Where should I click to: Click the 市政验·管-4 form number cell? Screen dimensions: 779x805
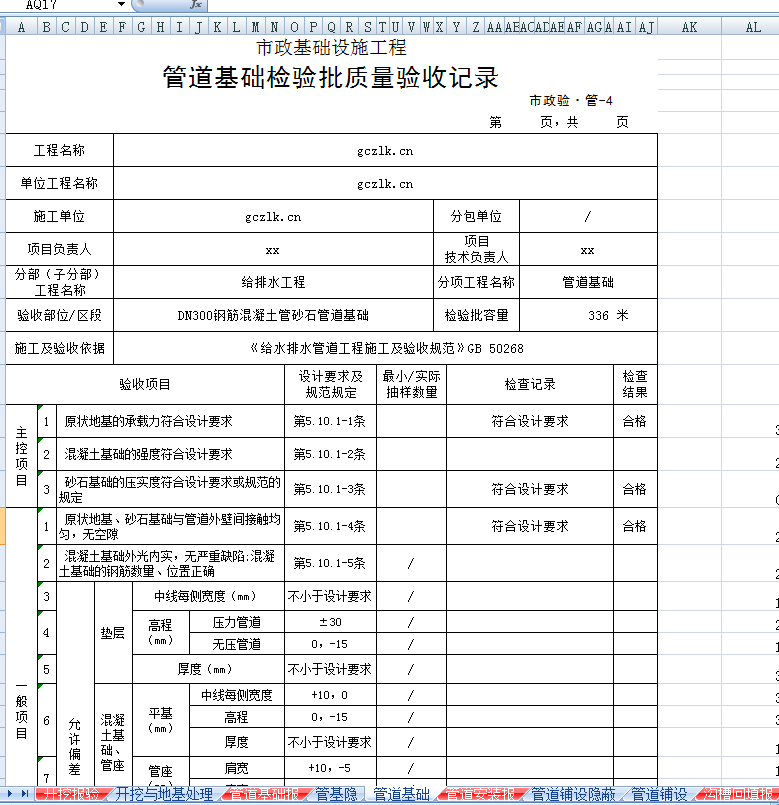coord(571,101)
